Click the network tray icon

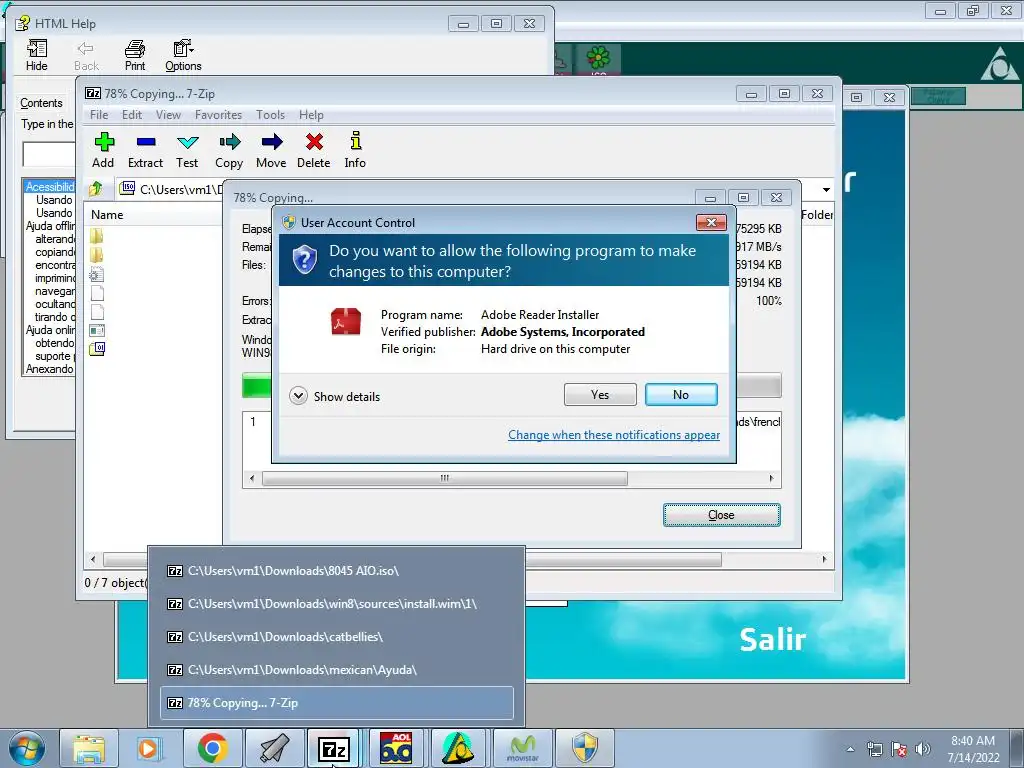pyautogui.click(x=874, y=749)
